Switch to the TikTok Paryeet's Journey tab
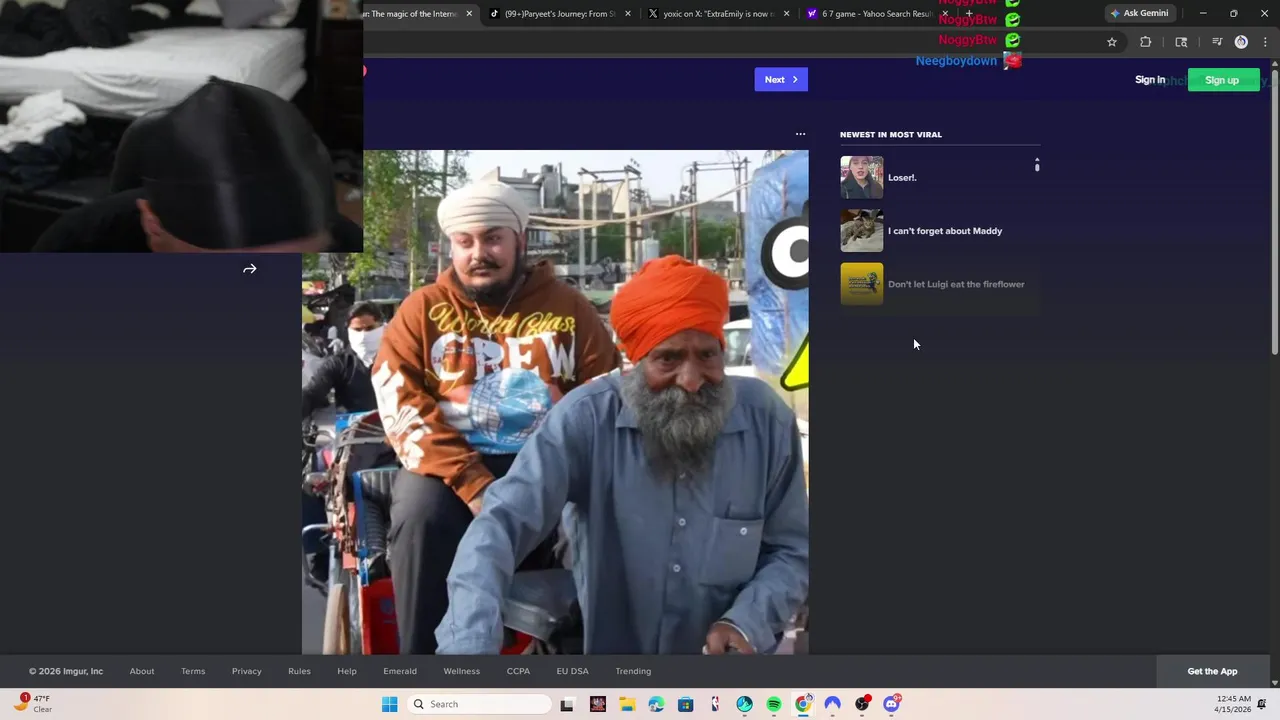 [560, 14]
